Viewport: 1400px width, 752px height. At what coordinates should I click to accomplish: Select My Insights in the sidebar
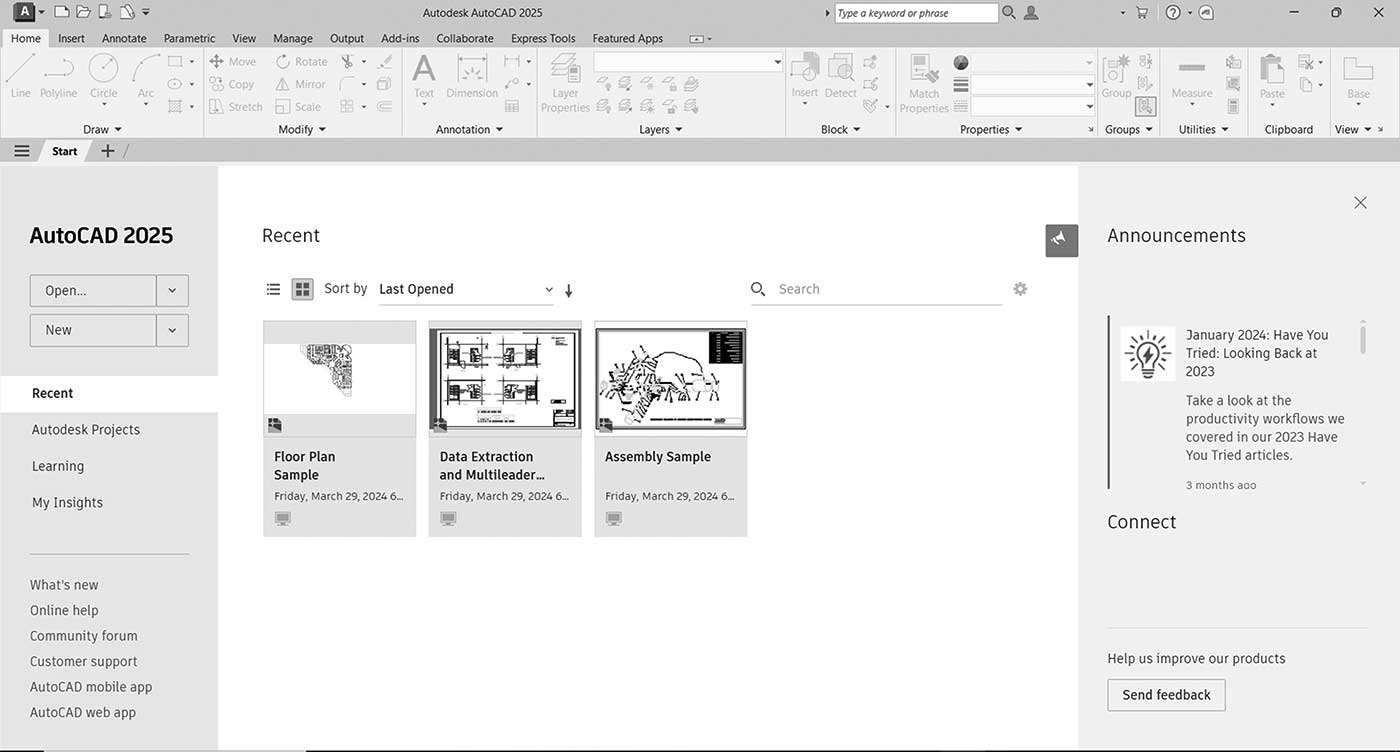[67, 503]
